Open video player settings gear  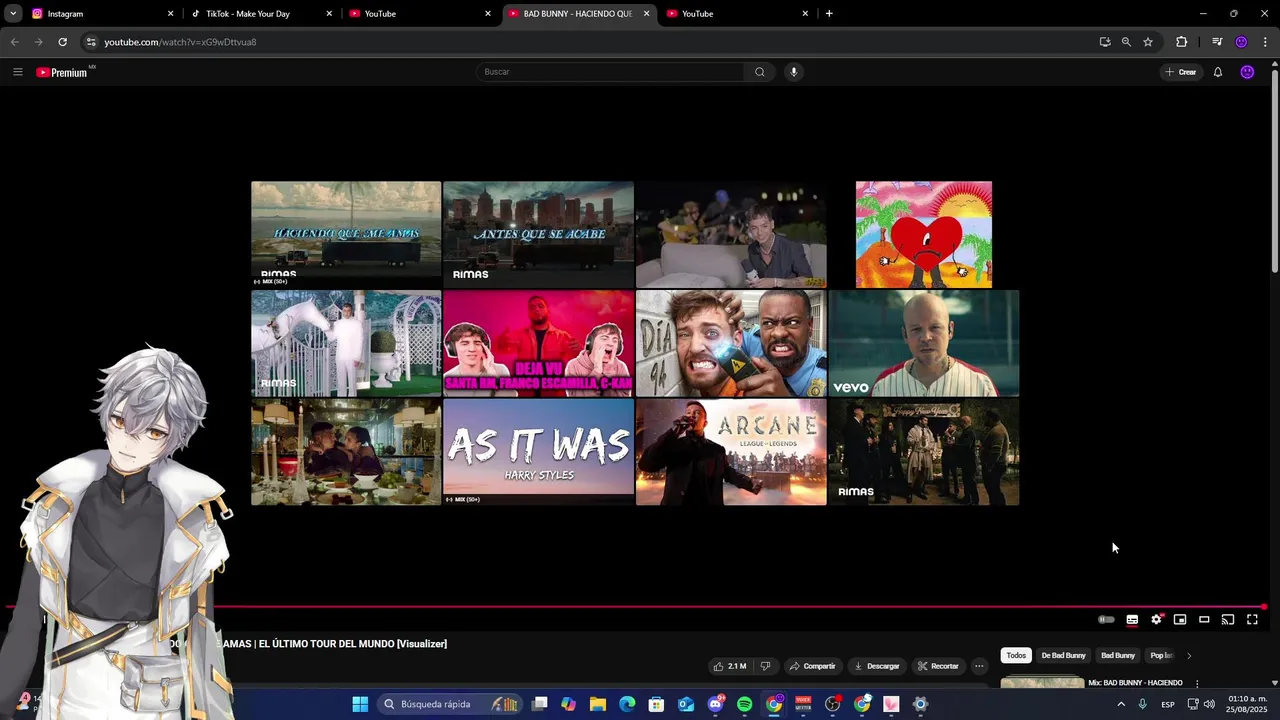[1156, 620]
